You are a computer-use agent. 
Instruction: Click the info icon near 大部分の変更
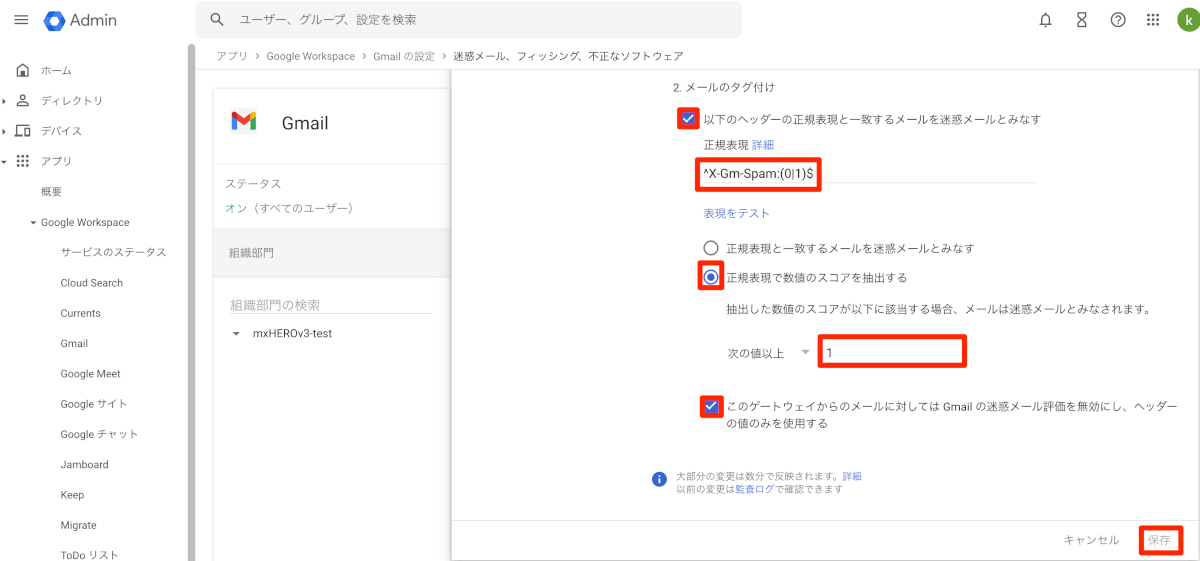coord(659,479)
